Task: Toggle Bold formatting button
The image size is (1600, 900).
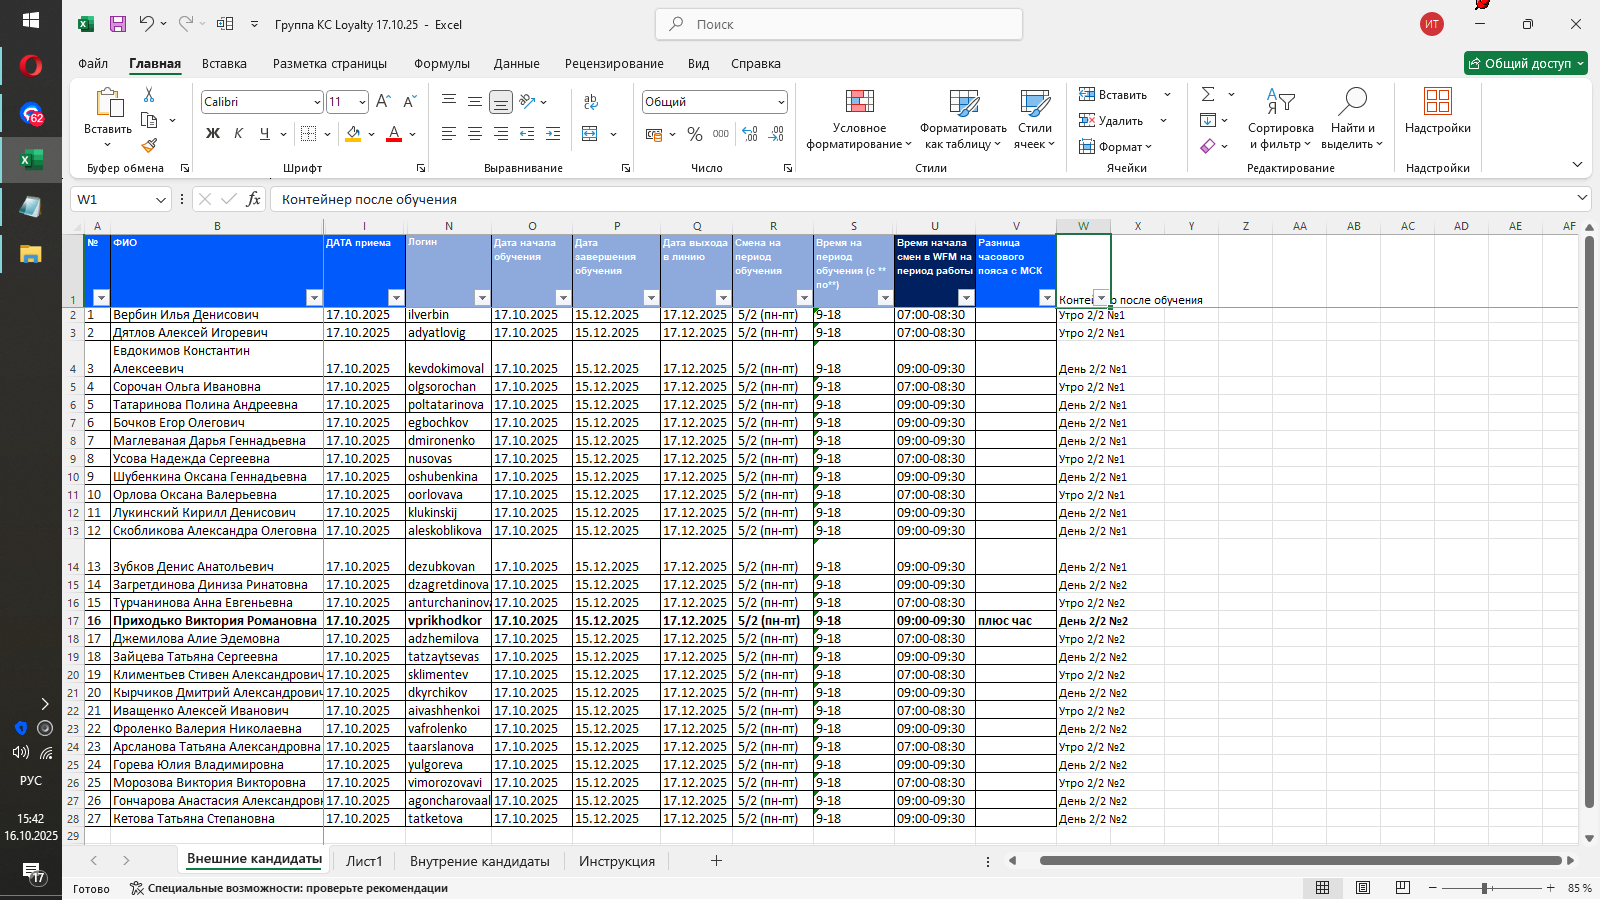Action: coord(213,134)
